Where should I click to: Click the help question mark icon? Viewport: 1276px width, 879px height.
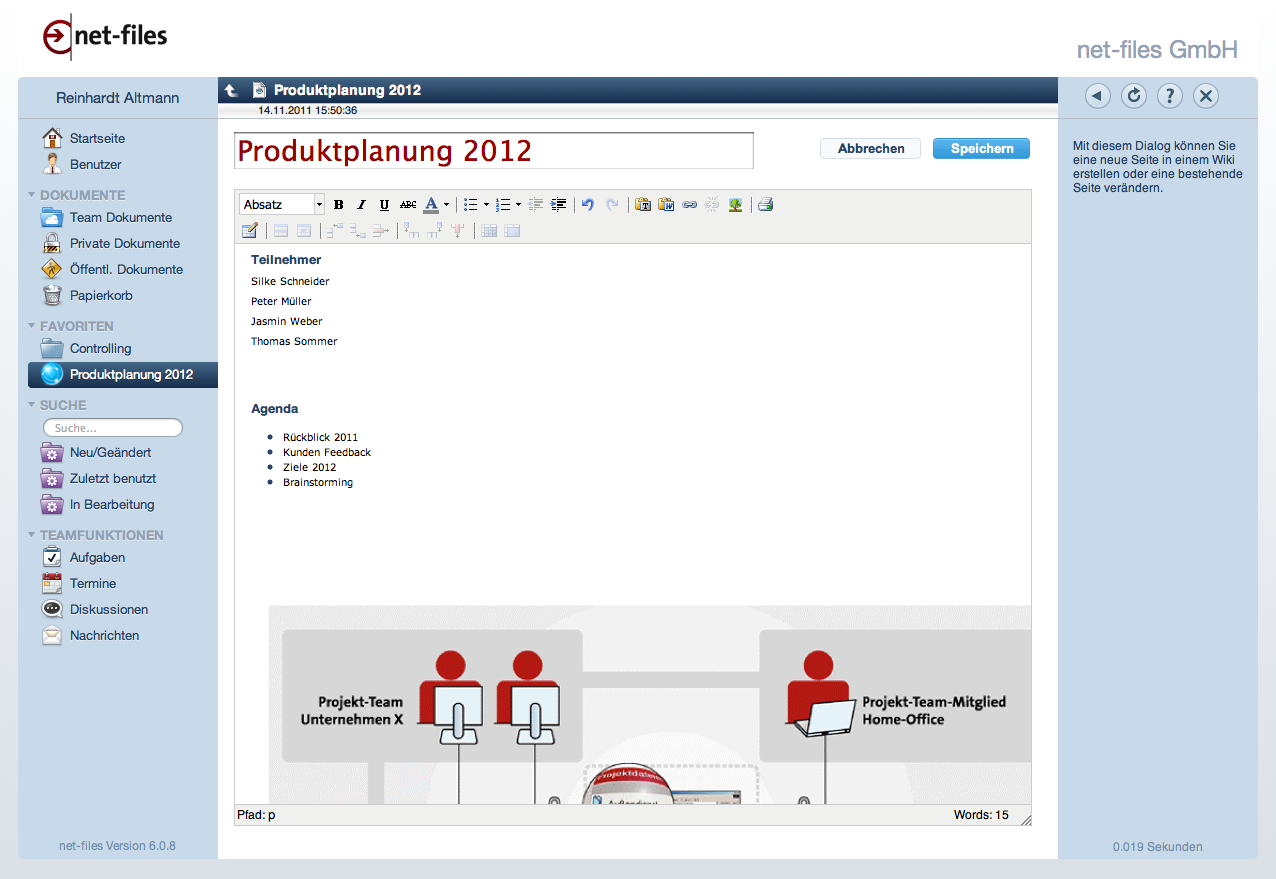1170,96
